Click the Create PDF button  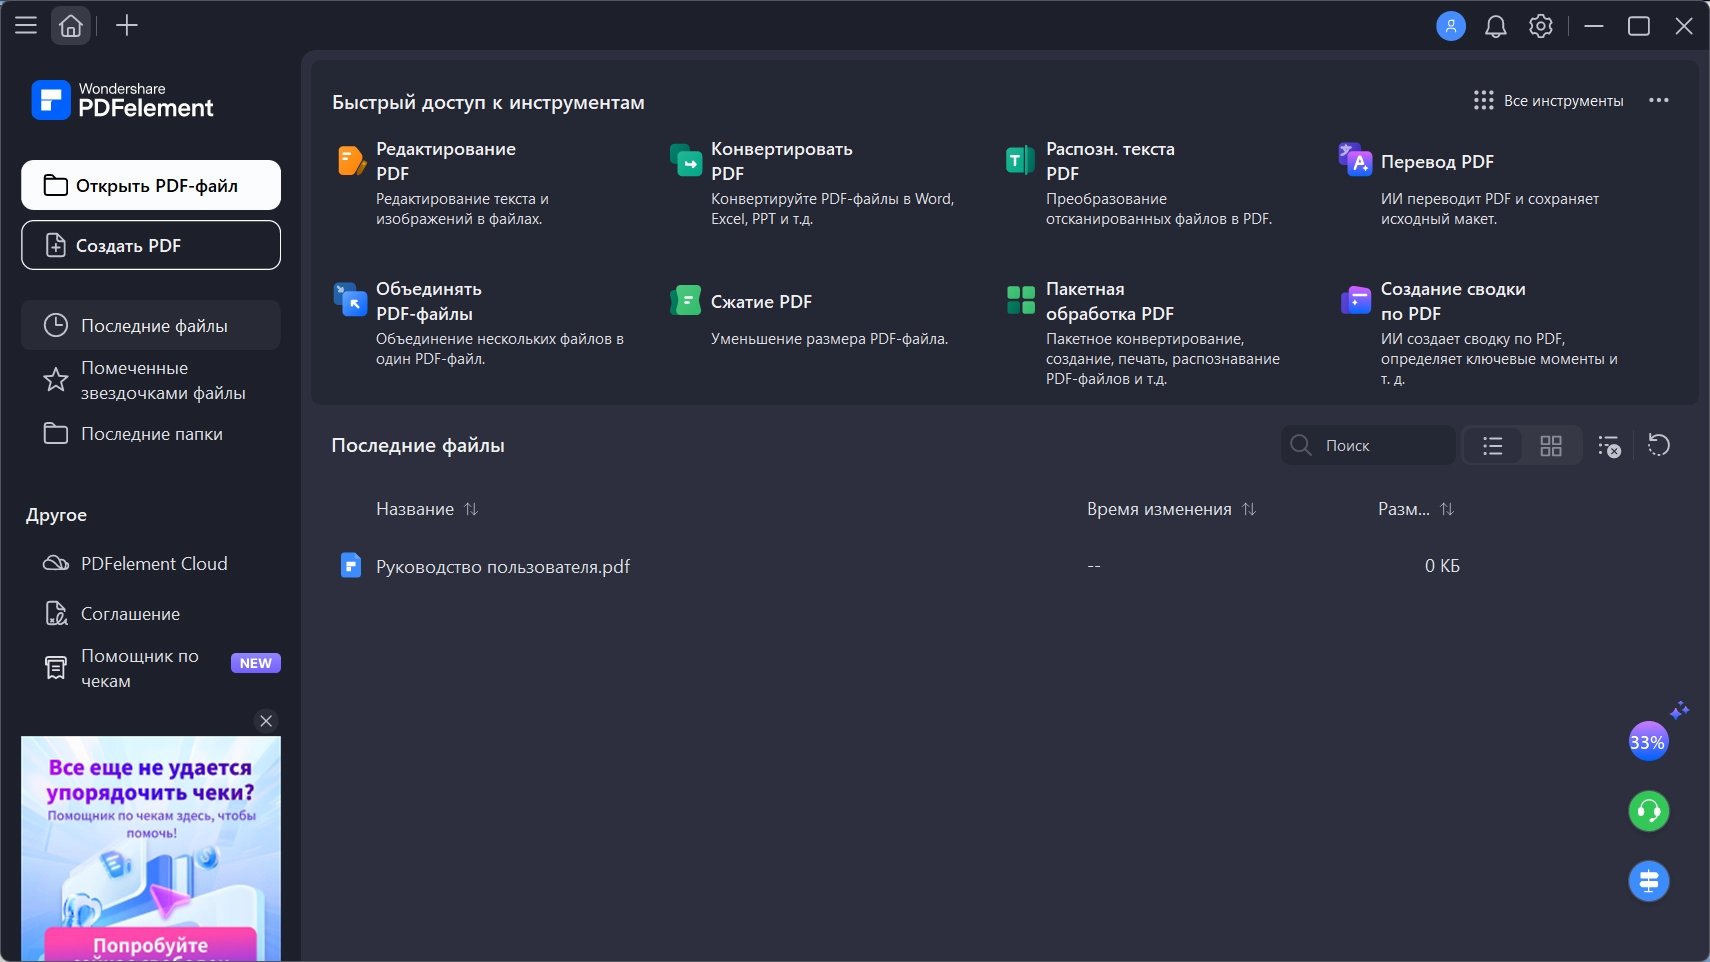(151, 246)
